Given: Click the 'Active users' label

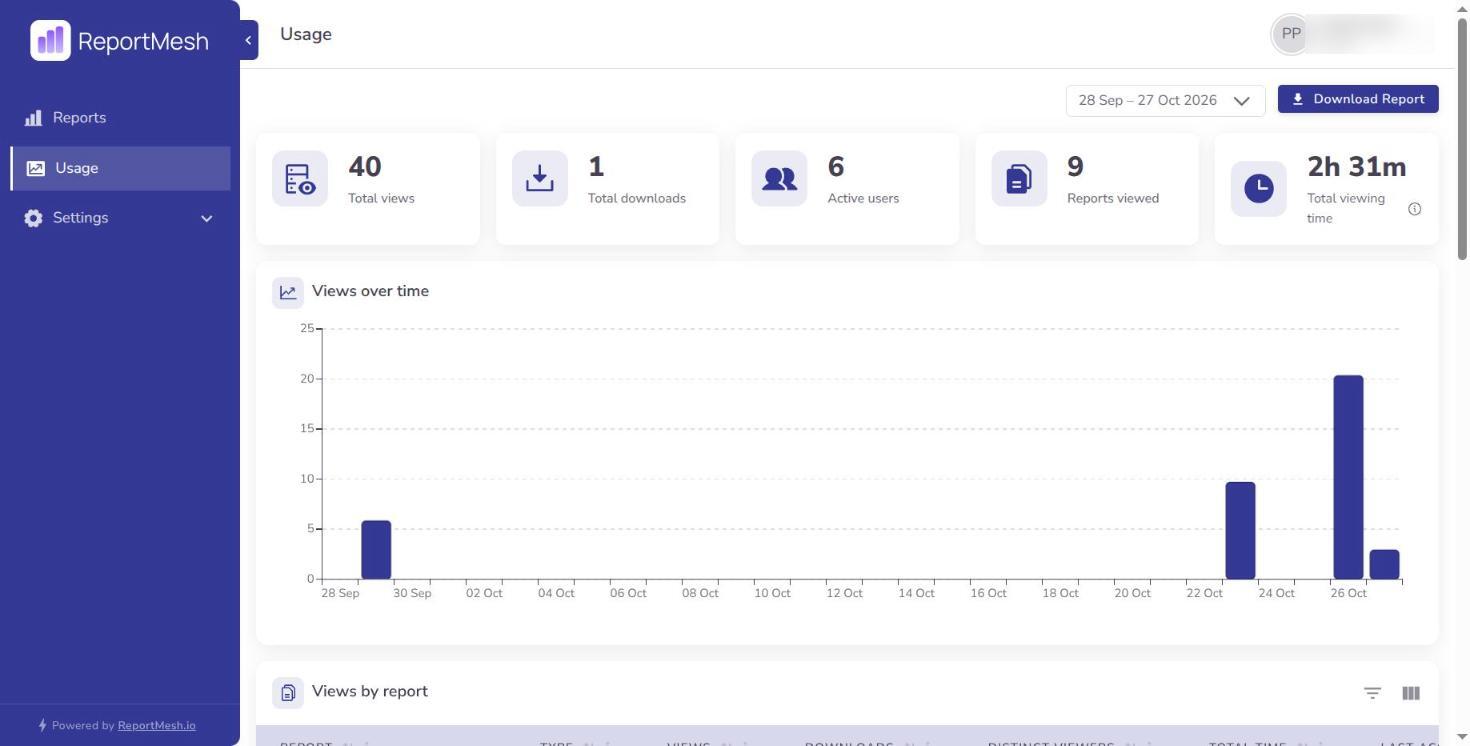Looking at the screenshot, I should point(863,198).
